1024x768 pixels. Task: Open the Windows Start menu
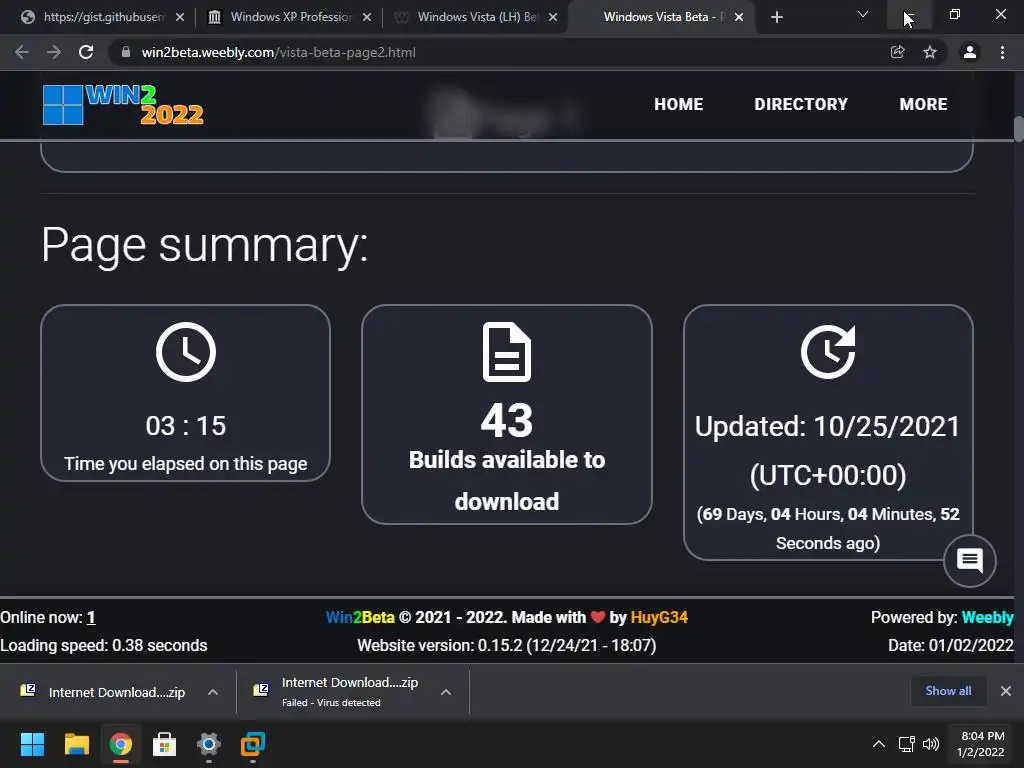pos(32,744)
